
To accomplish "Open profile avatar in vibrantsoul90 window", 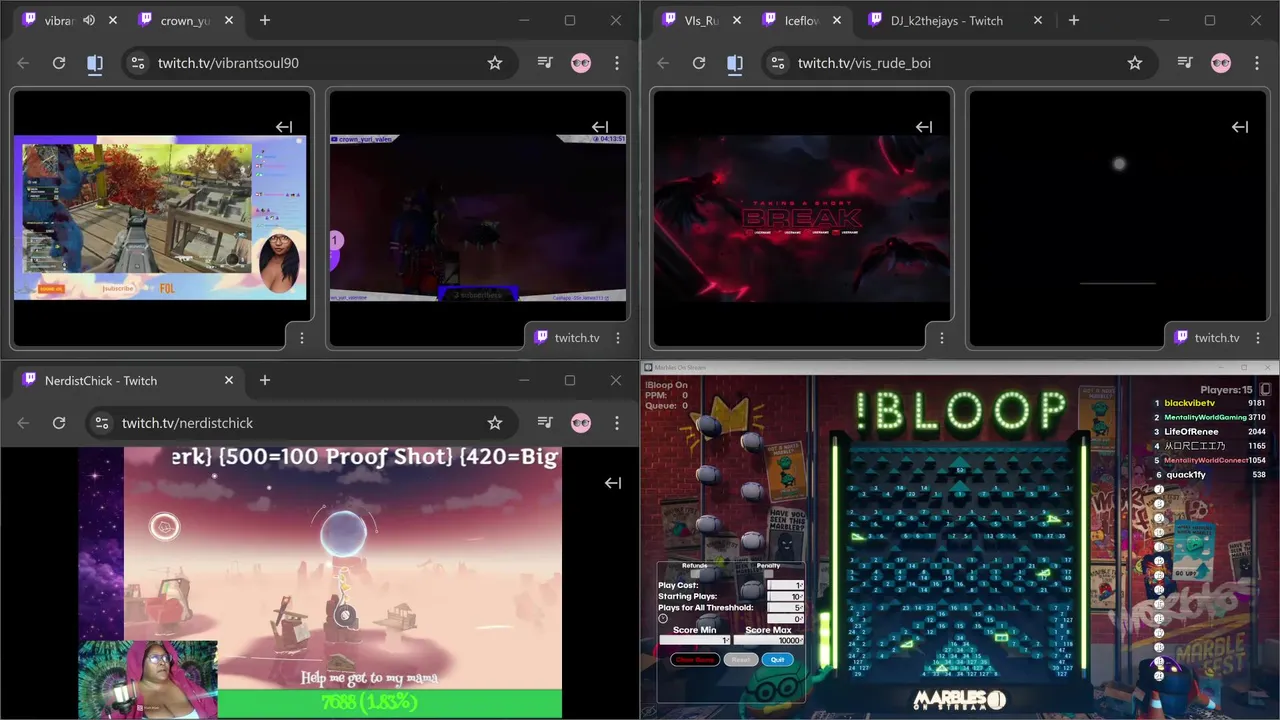I will (x=581, y=63).
